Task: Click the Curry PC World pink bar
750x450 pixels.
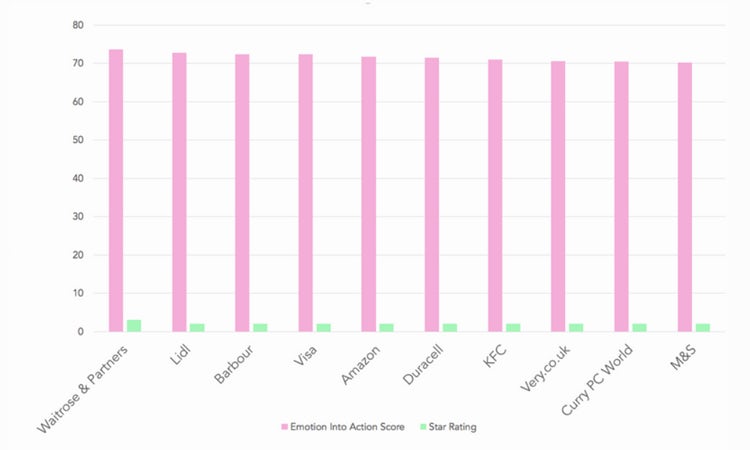Action: coord(621,197)
